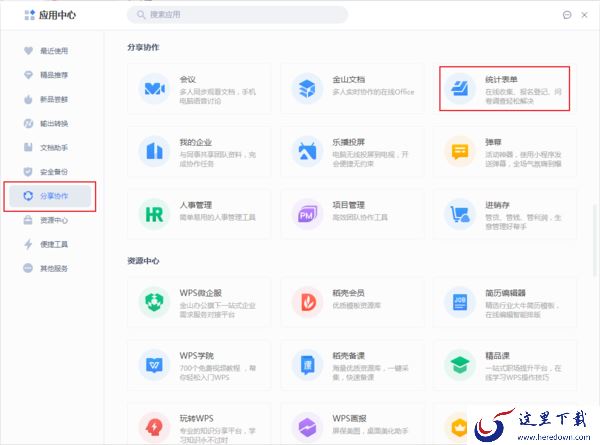The width and height of the screenshot is (600, 445).
Task: Click the vertical scrollbar on the right
Action: coord(595,240)
